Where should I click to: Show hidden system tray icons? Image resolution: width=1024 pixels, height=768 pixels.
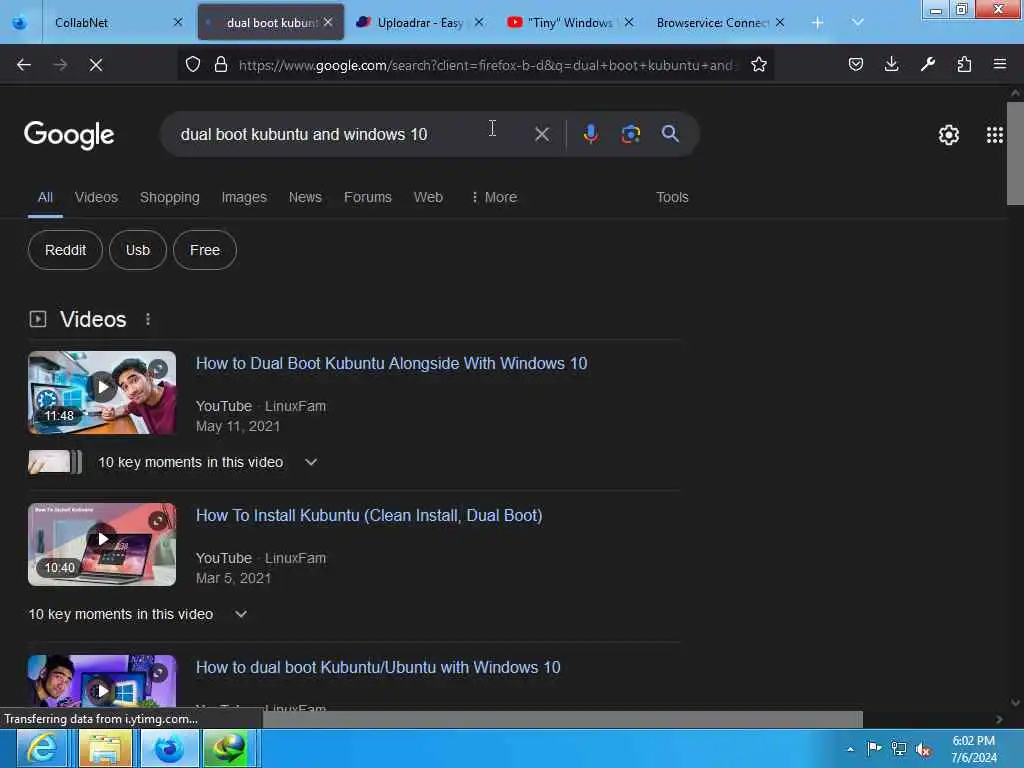click(850, 749)
